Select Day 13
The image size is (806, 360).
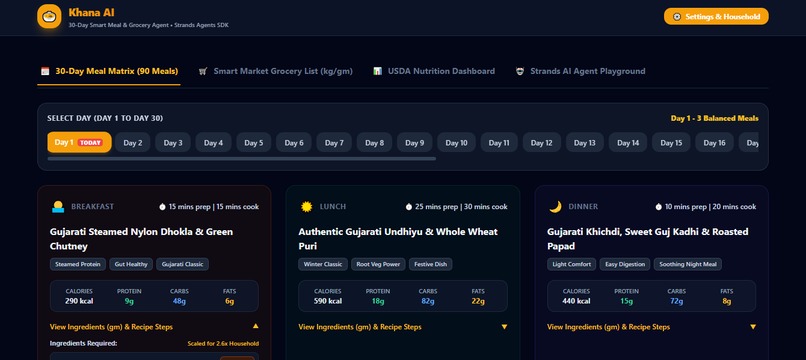tap(585, 142)
